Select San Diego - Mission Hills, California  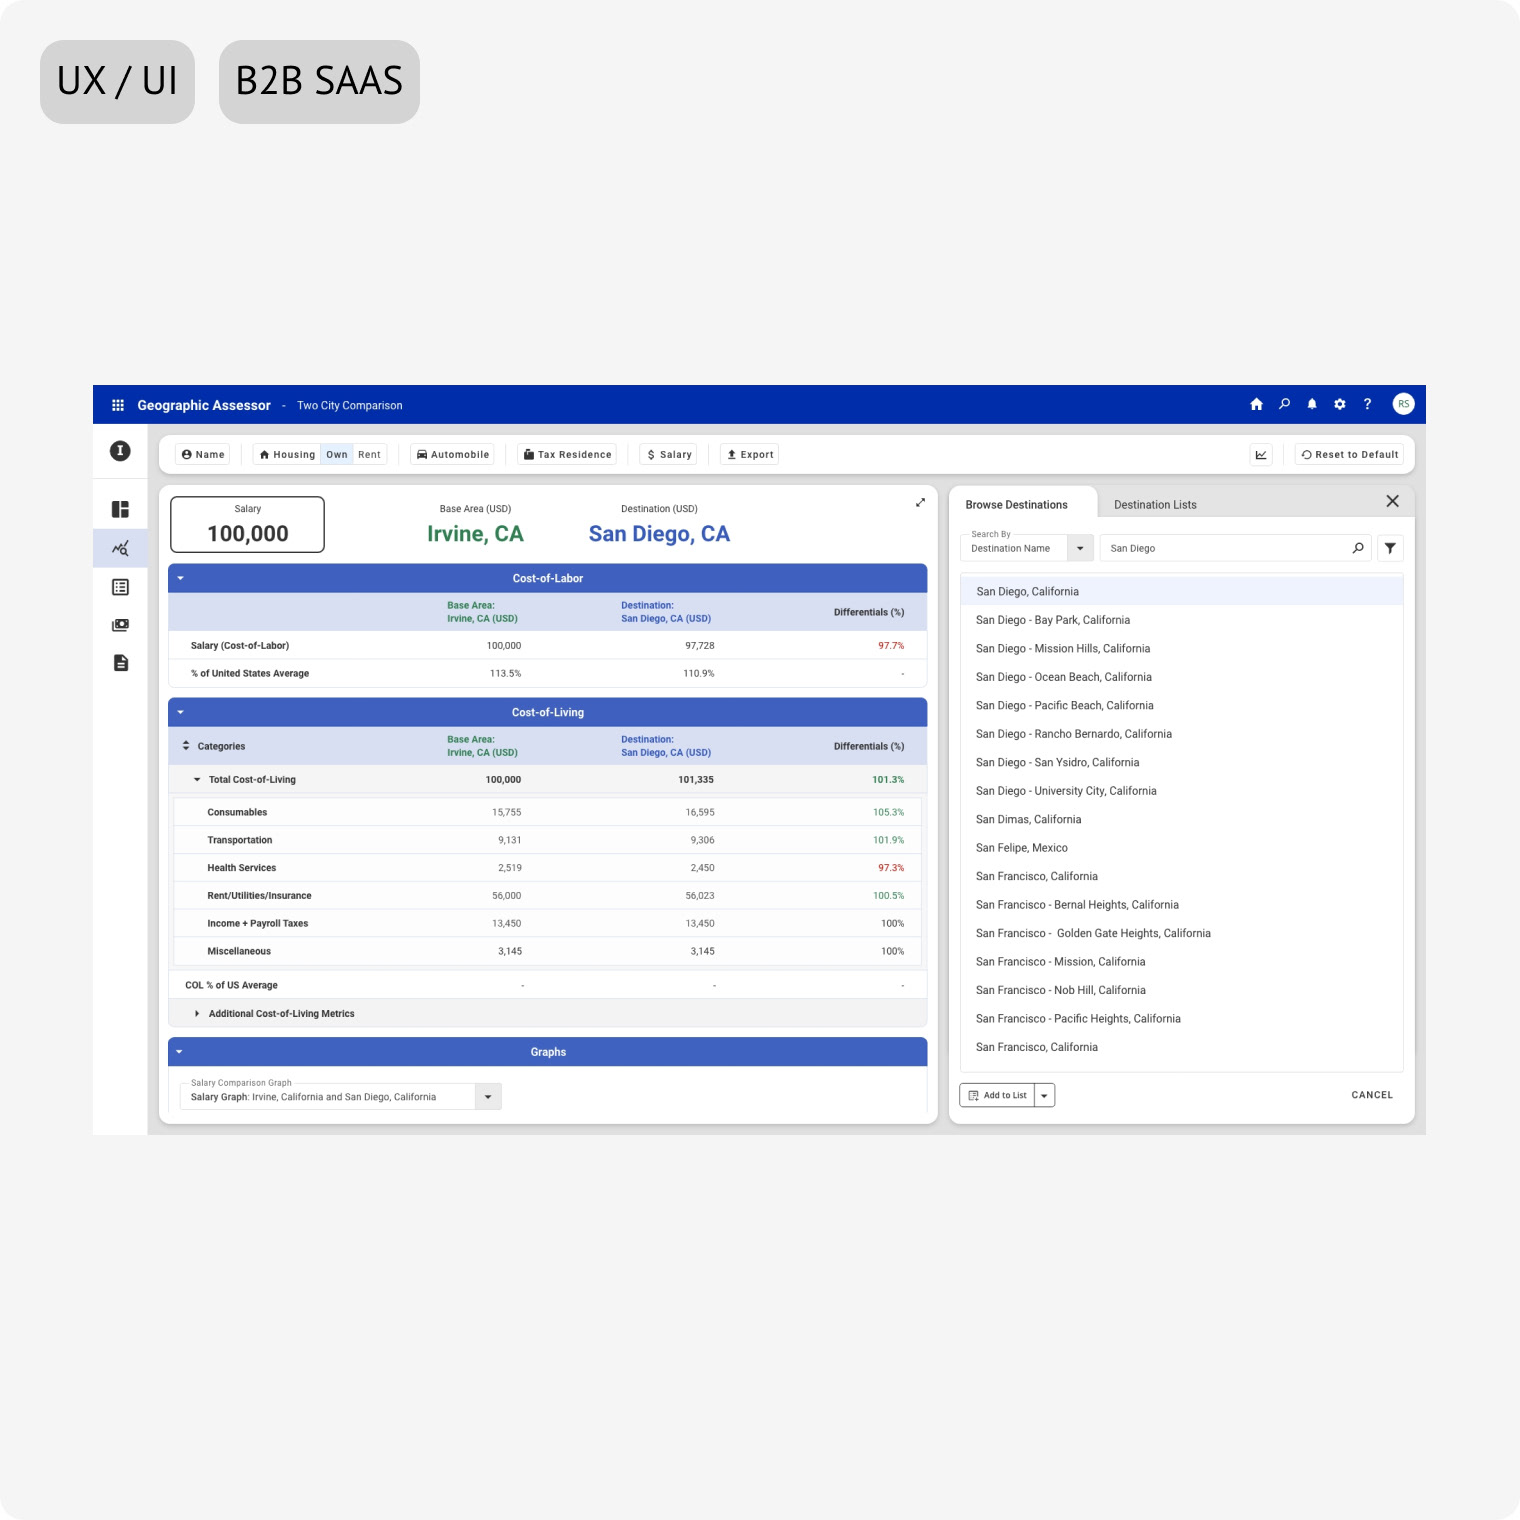click(x=1182, y=649)
